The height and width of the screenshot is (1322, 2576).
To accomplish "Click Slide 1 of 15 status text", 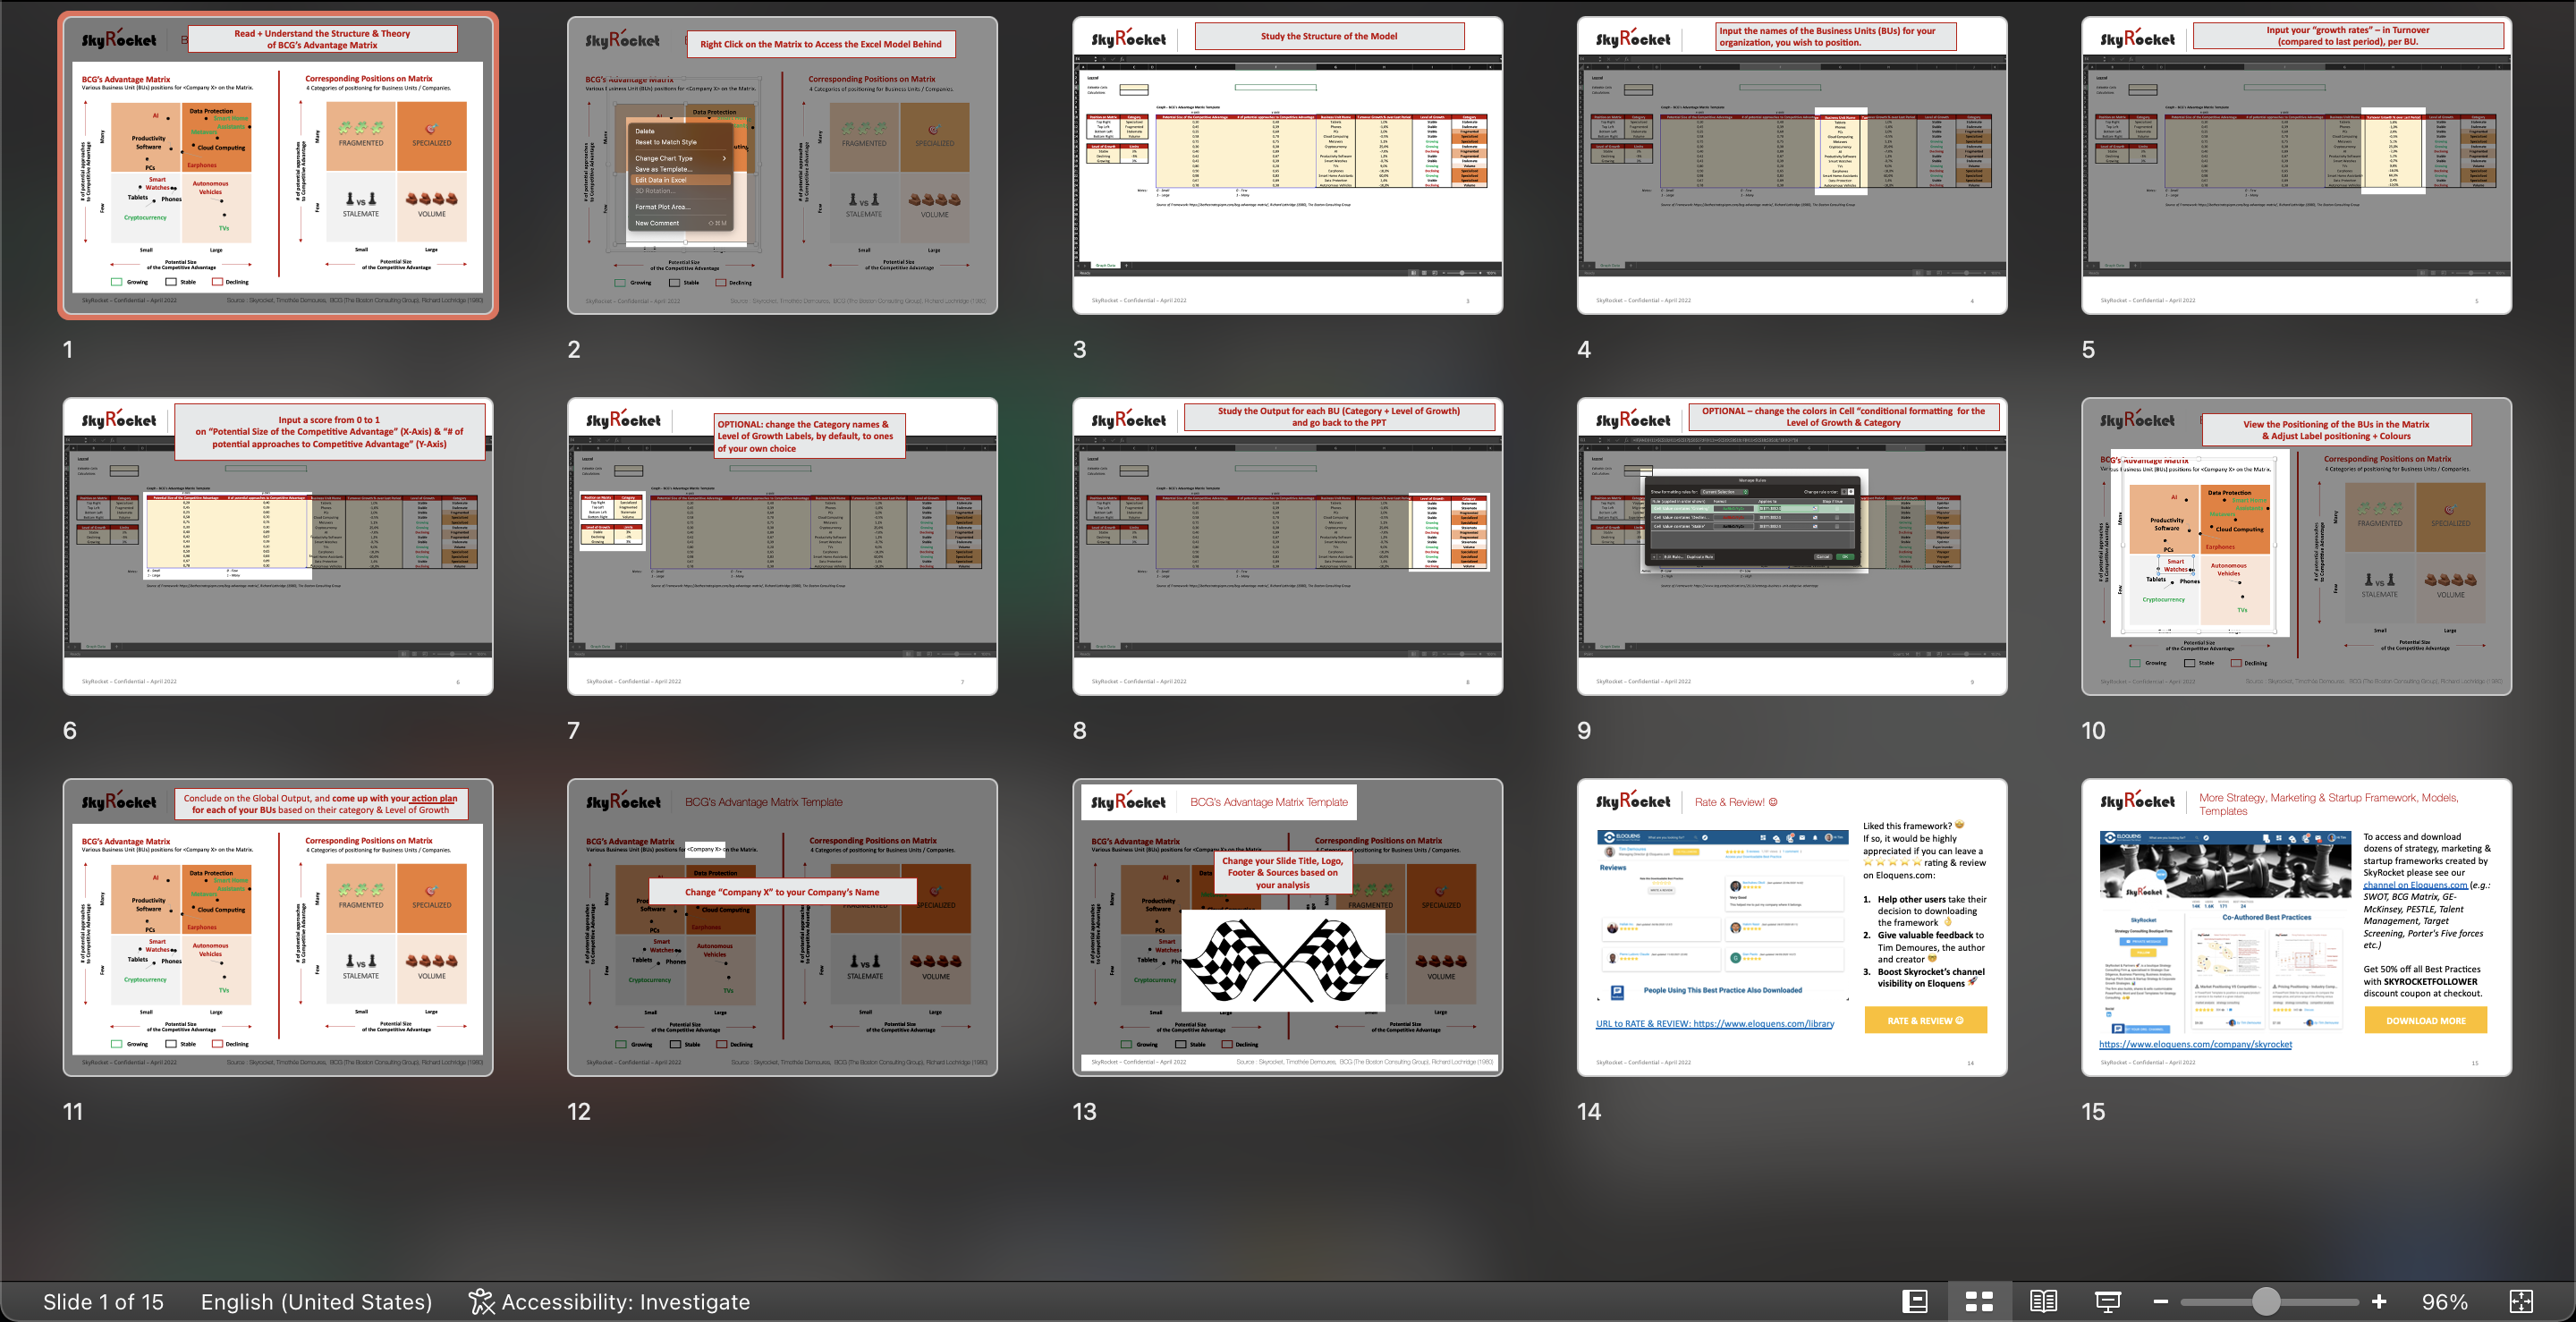I will point(103,1301).
